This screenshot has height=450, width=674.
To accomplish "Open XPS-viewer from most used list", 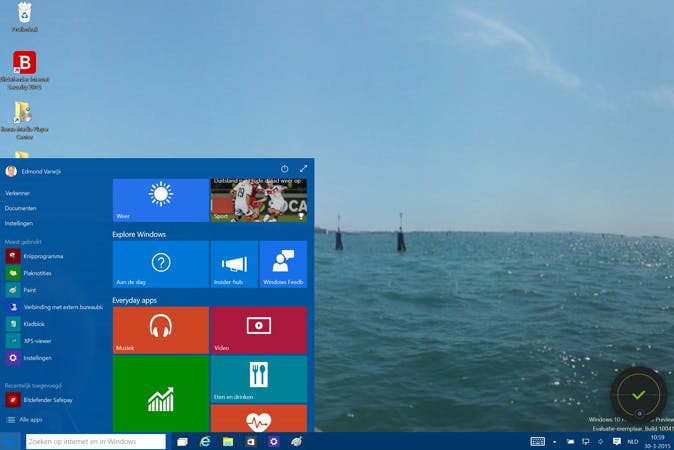I will coord(29,341).
